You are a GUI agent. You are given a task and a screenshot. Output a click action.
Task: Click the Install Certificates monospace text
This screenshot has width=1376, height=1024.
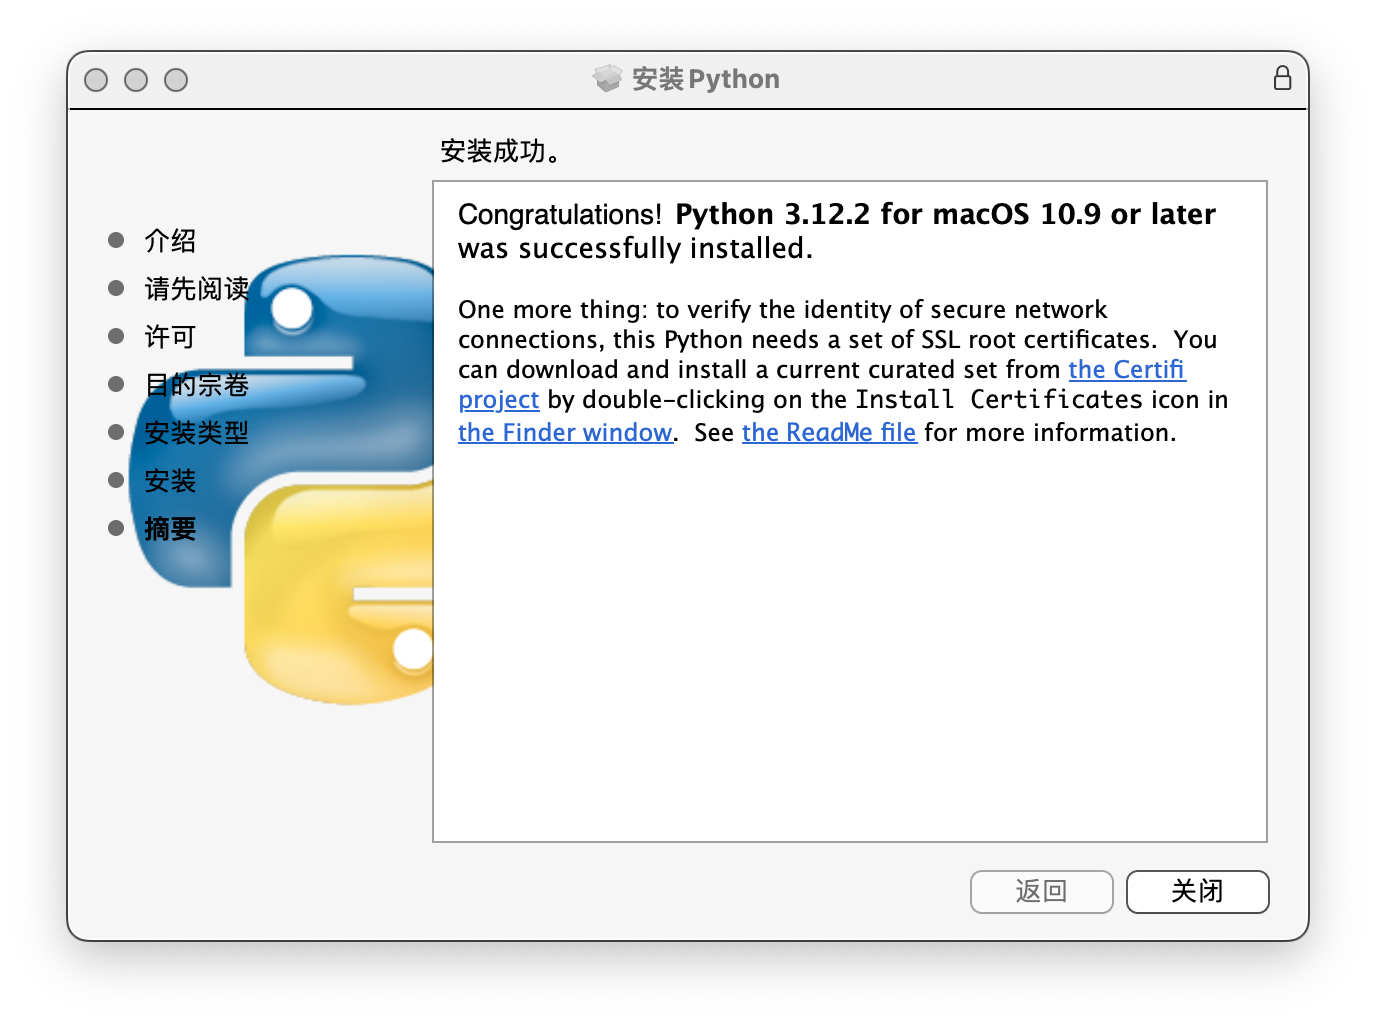[x=999, y=399]
